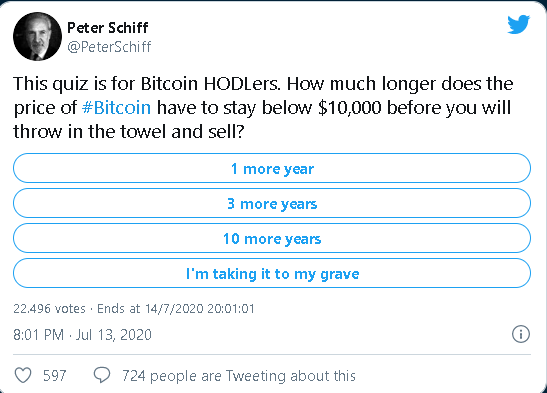Image resolution: width=547 pixels, height=393 pixels.
Task: Click the '$10,000' amount in the tweet
Action: pos(350,107)
